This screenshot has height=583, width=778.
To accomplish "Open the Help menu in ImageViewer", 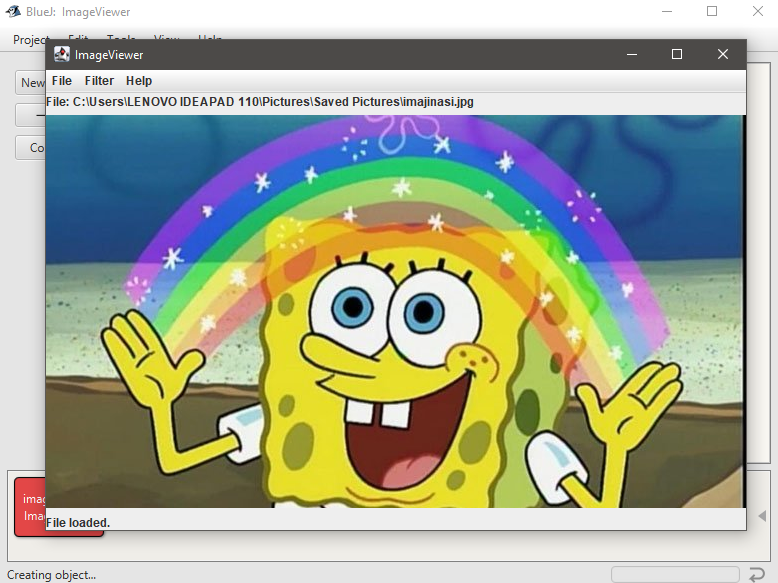I will [x=139, y=81].
